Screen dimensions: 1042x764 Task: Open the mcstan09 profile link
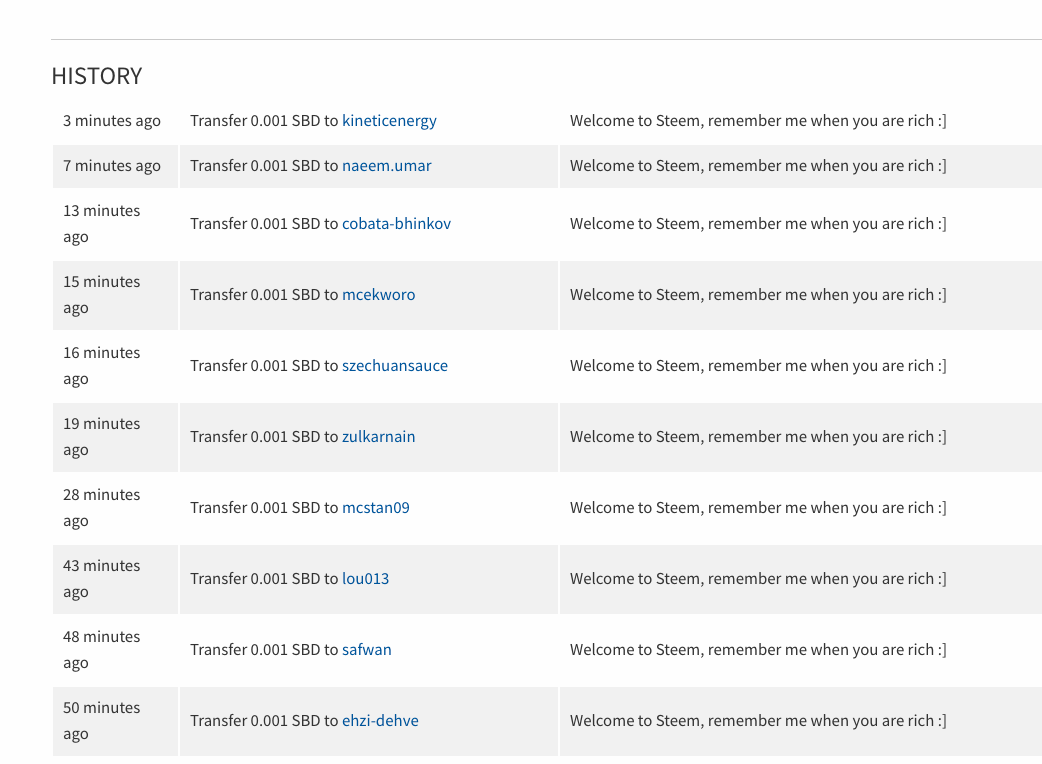pos(375,508)
